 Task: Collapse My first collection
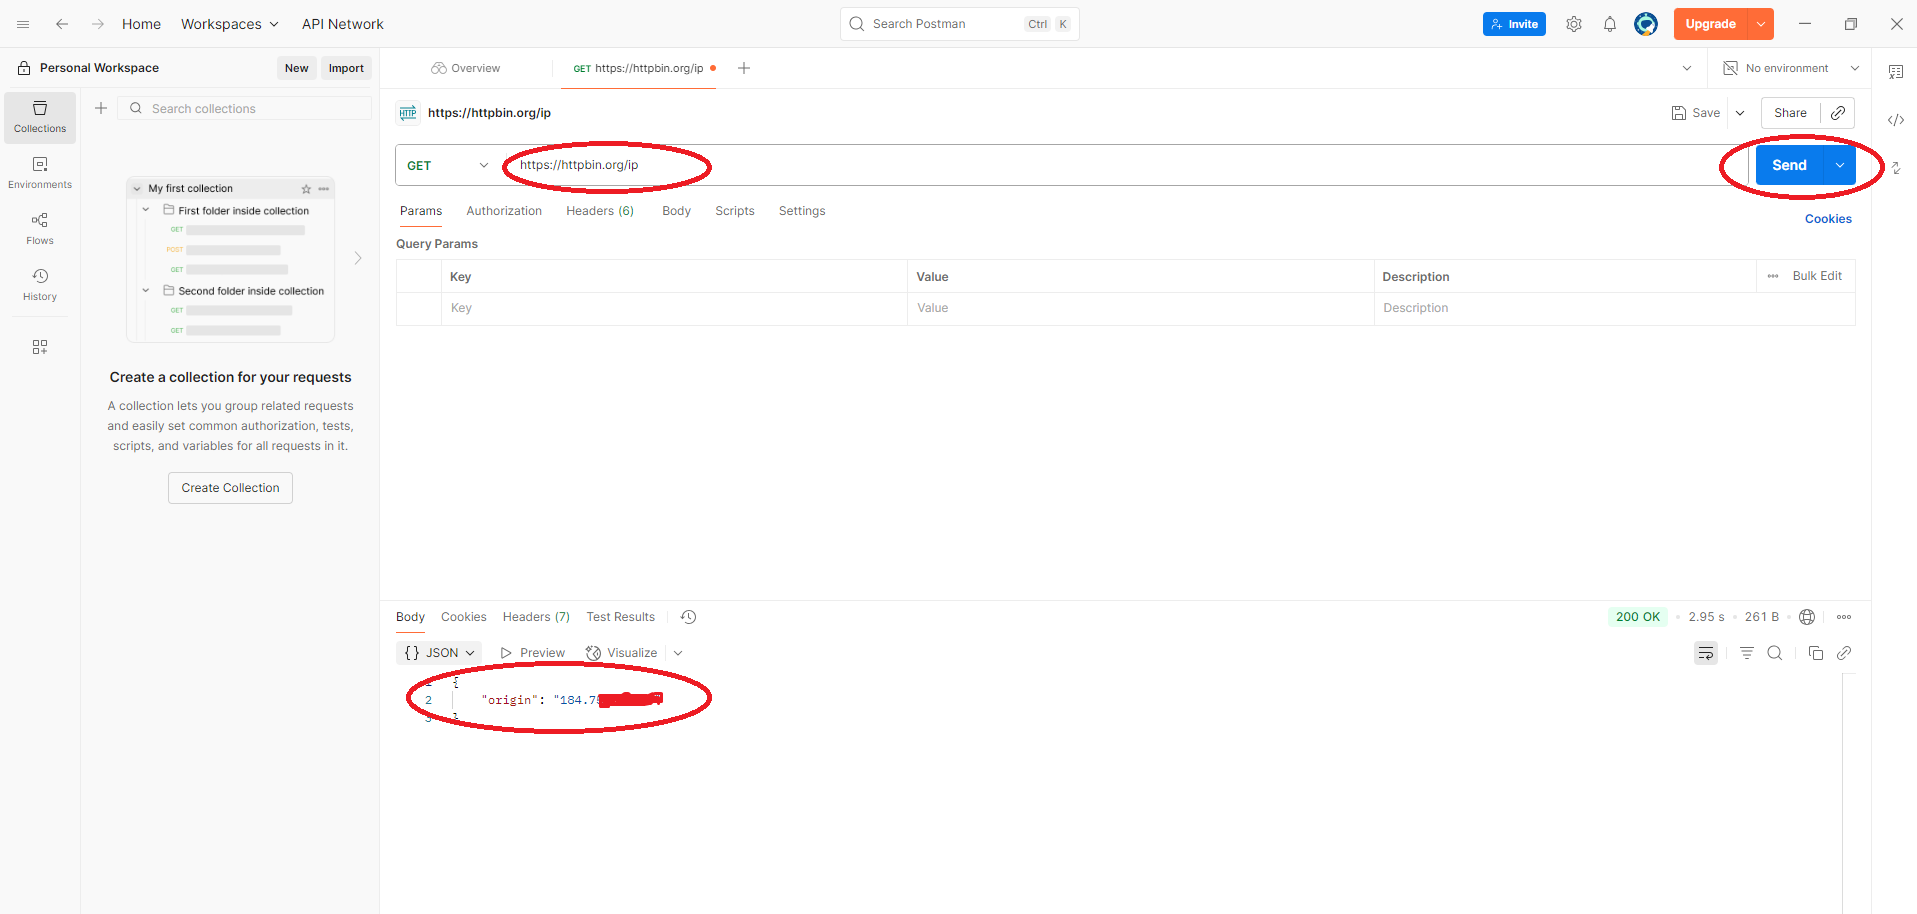click(137, 189)
